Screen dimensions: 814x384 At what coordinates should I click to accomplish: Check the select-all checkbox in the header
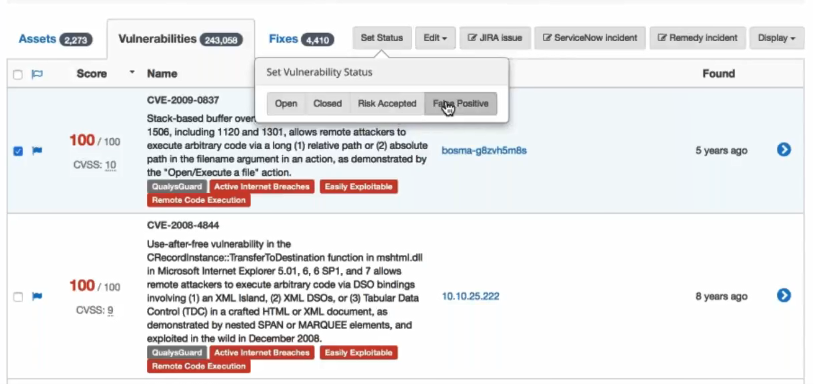tap(18, 75)
